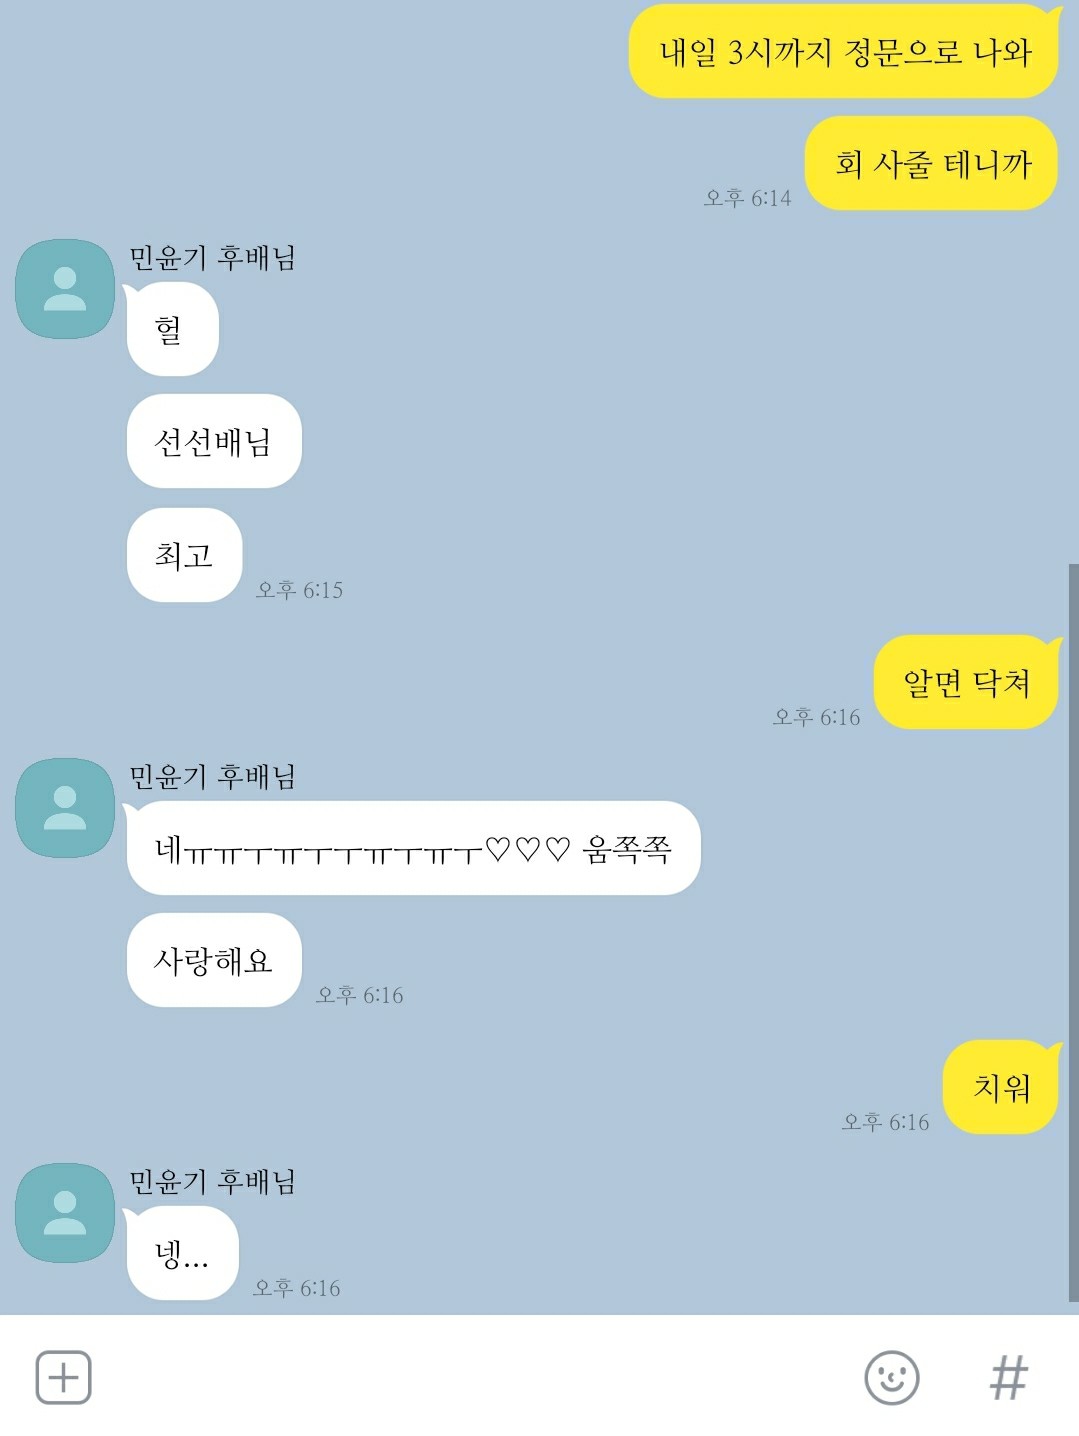Select the yellow bubble 치워
This screenshot has height=1436, width=1079.
[1001, 1087]
